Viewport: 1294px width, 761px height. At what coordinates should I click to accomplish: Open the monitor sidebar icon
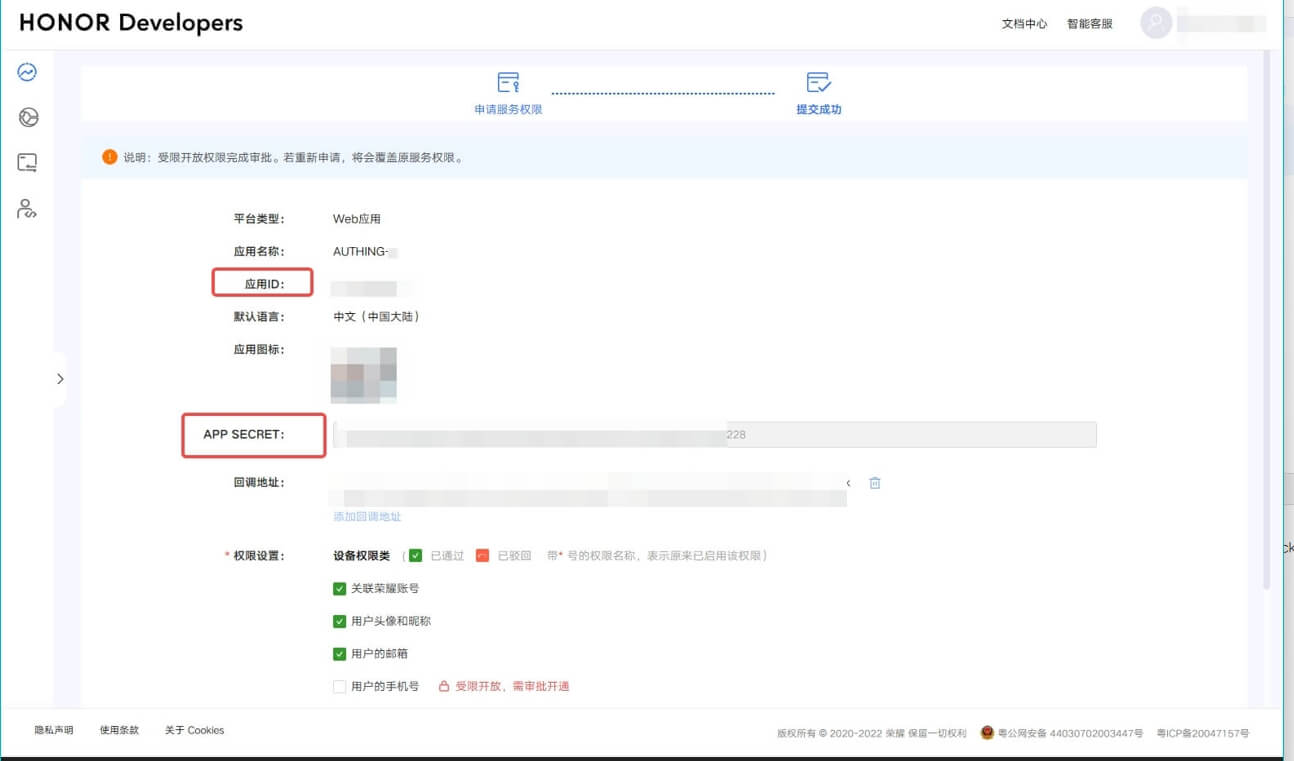pyautogui.click(x=27, y=163)
